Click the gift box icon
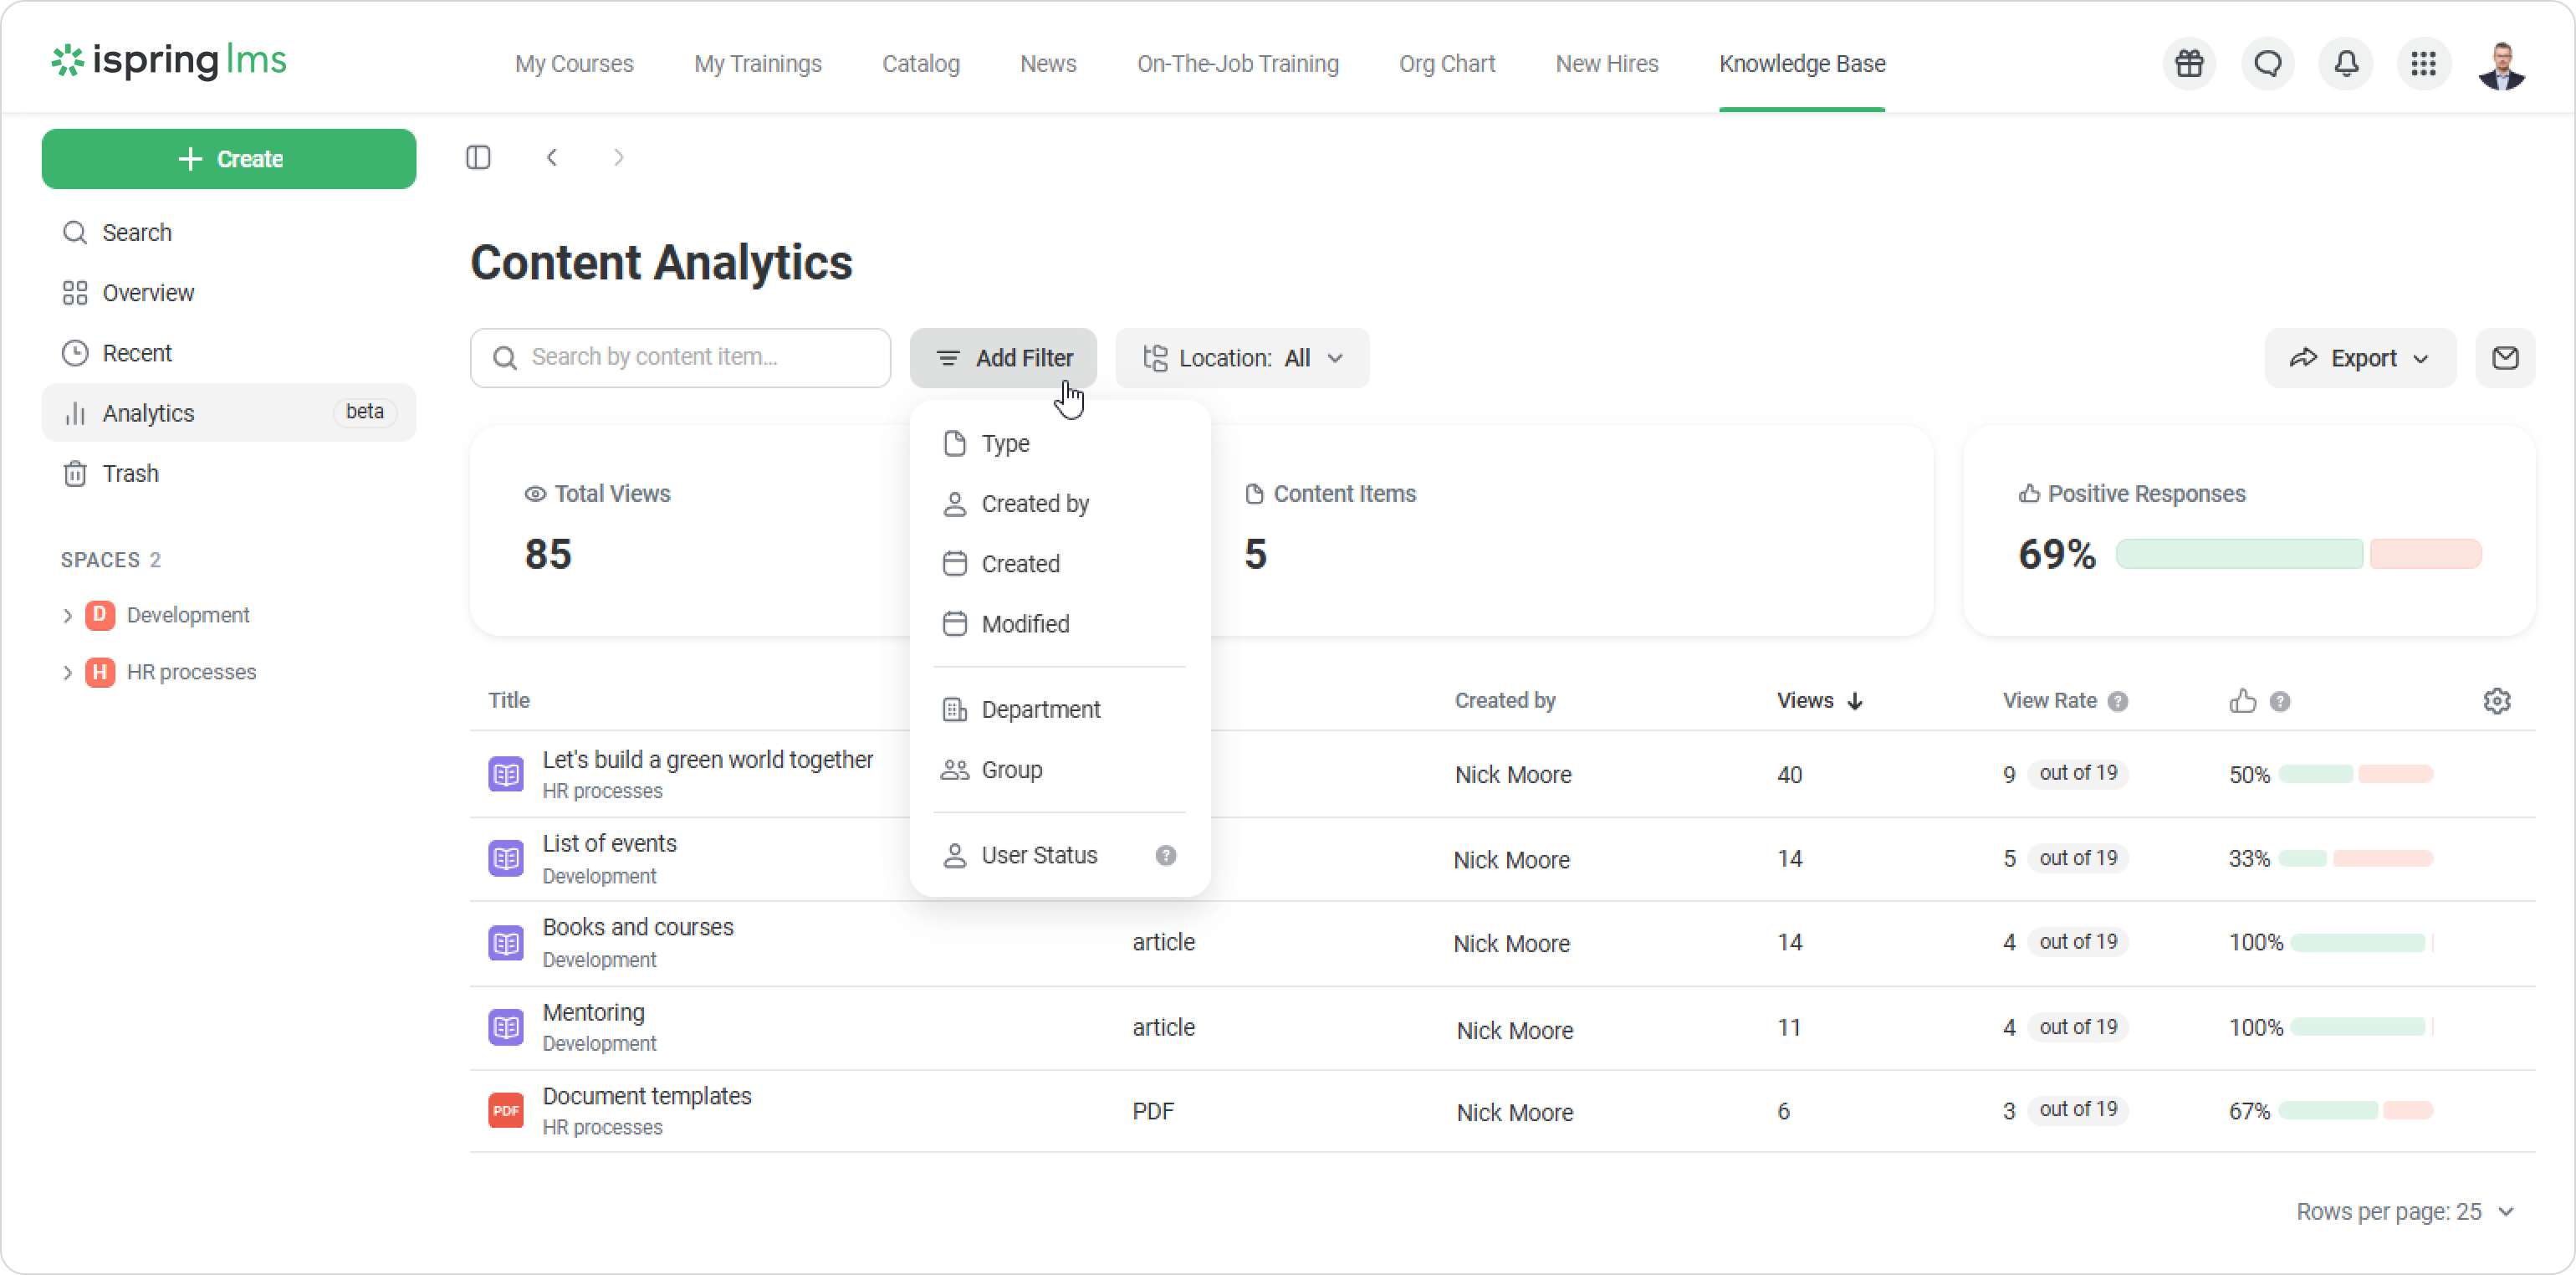The width and height of the screenshot is (2576, 1275). click(x=2189, y=64)
